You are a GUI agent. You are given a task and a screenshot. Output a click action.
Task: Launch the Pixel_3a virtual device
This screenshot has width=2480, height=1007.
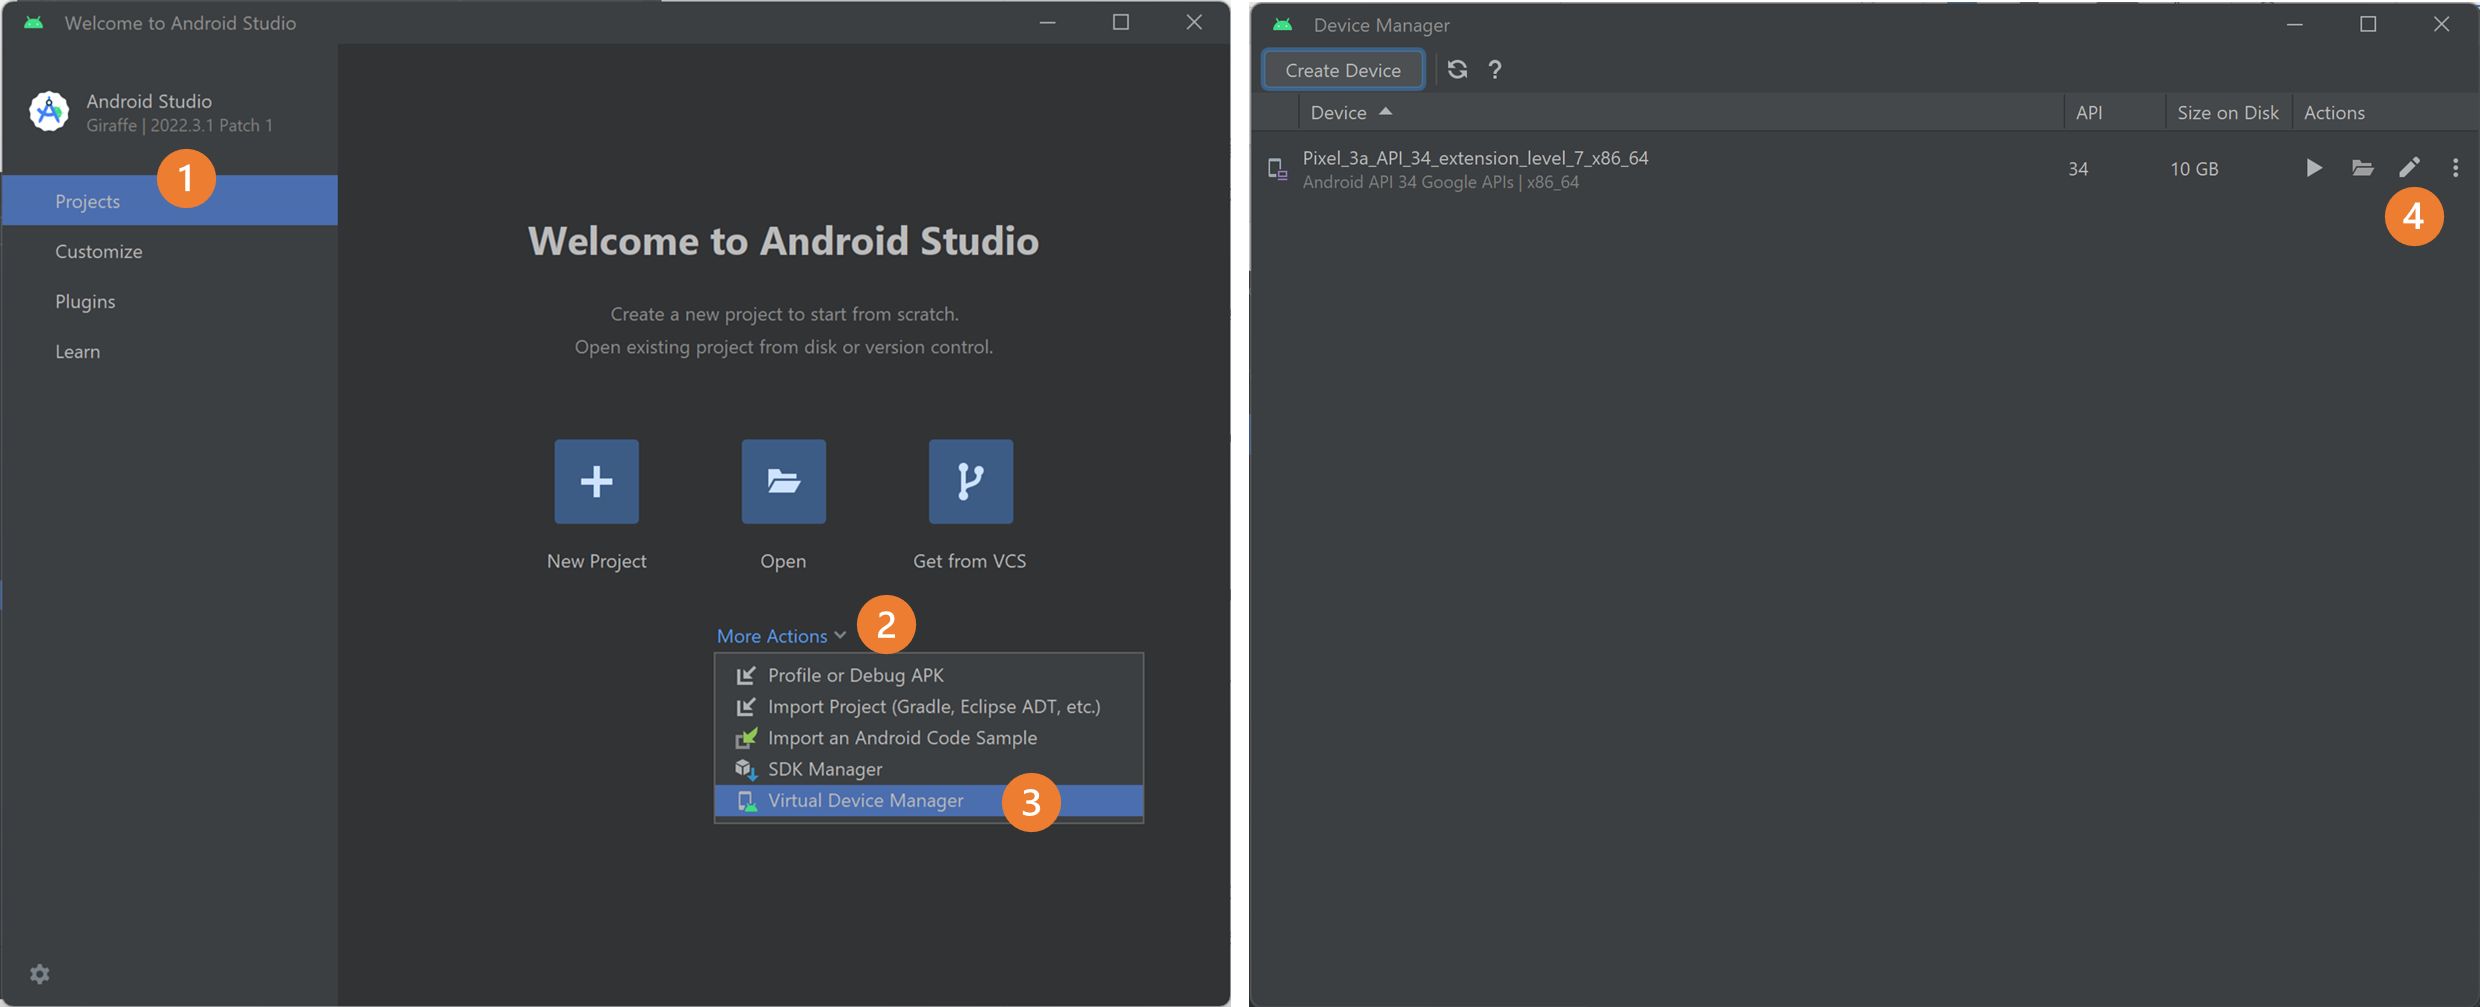pyautogui.click(x=2314, y=168)
